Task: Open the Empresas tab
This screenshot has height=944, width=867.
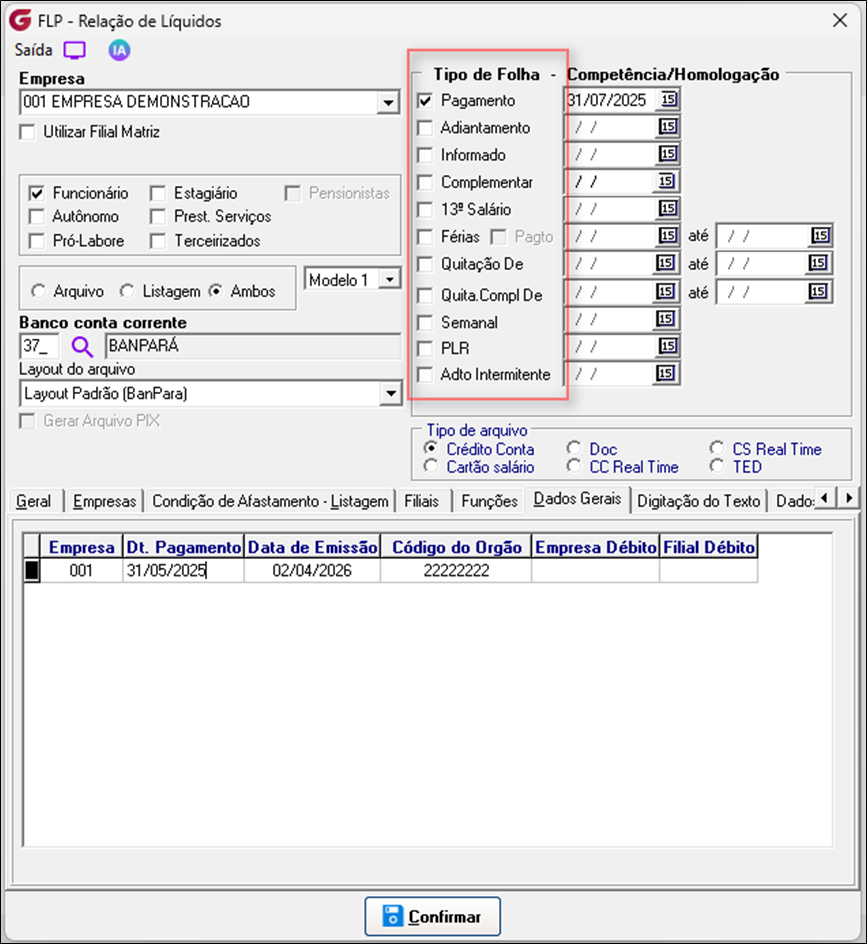Action: pos(105,501)
